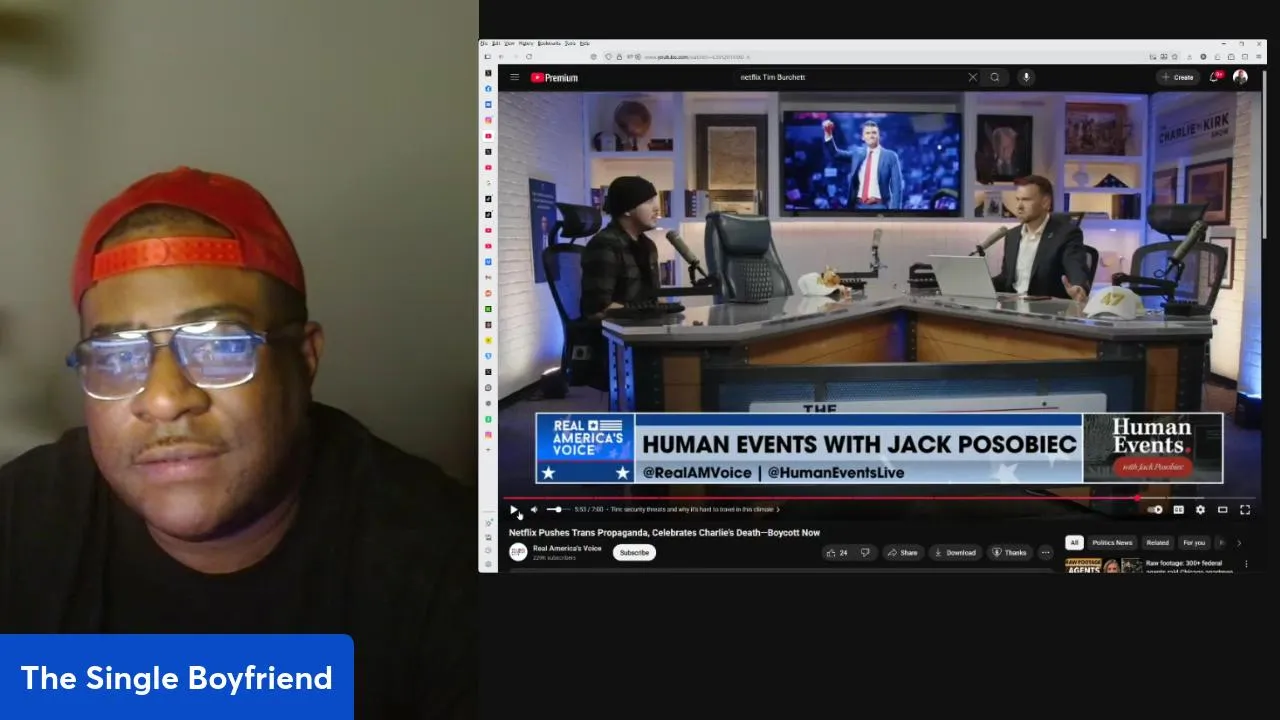Select the 'All' filter chip
Image resolution: width=1280 pixels, height=720 pixels.
pos(1074,542)
